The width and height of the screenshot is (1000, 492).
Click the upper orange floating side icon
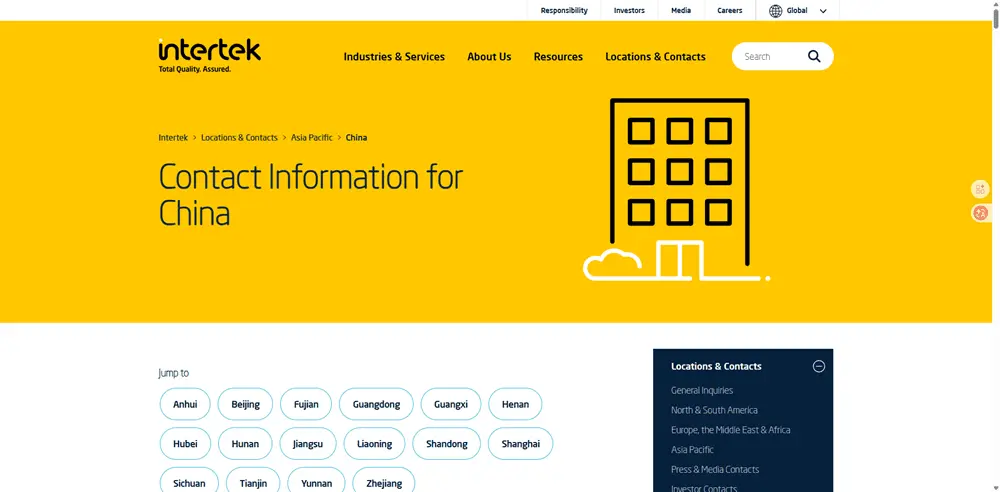980,189
